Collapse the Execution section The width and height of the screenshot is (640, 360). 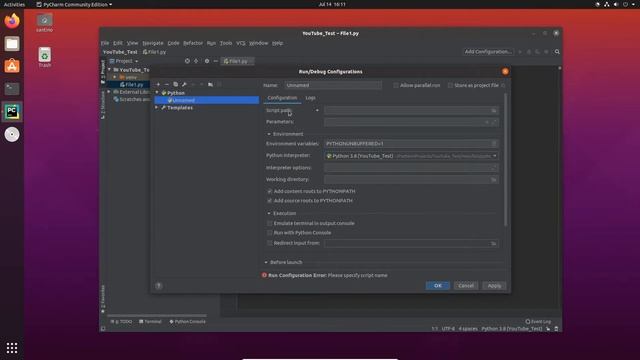[x=269, y=213]
